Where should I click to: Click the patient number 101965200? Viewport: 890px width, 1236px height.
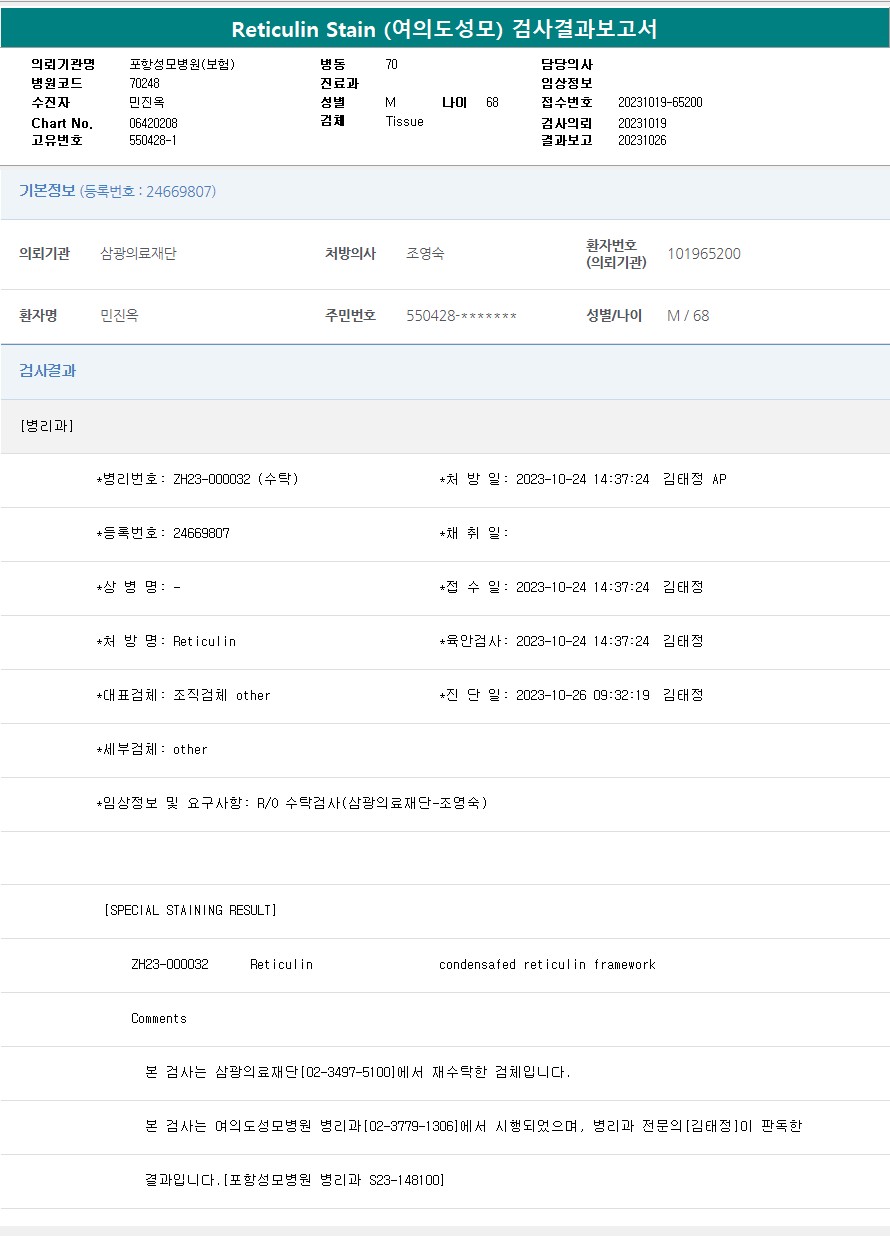pos(704,254)
